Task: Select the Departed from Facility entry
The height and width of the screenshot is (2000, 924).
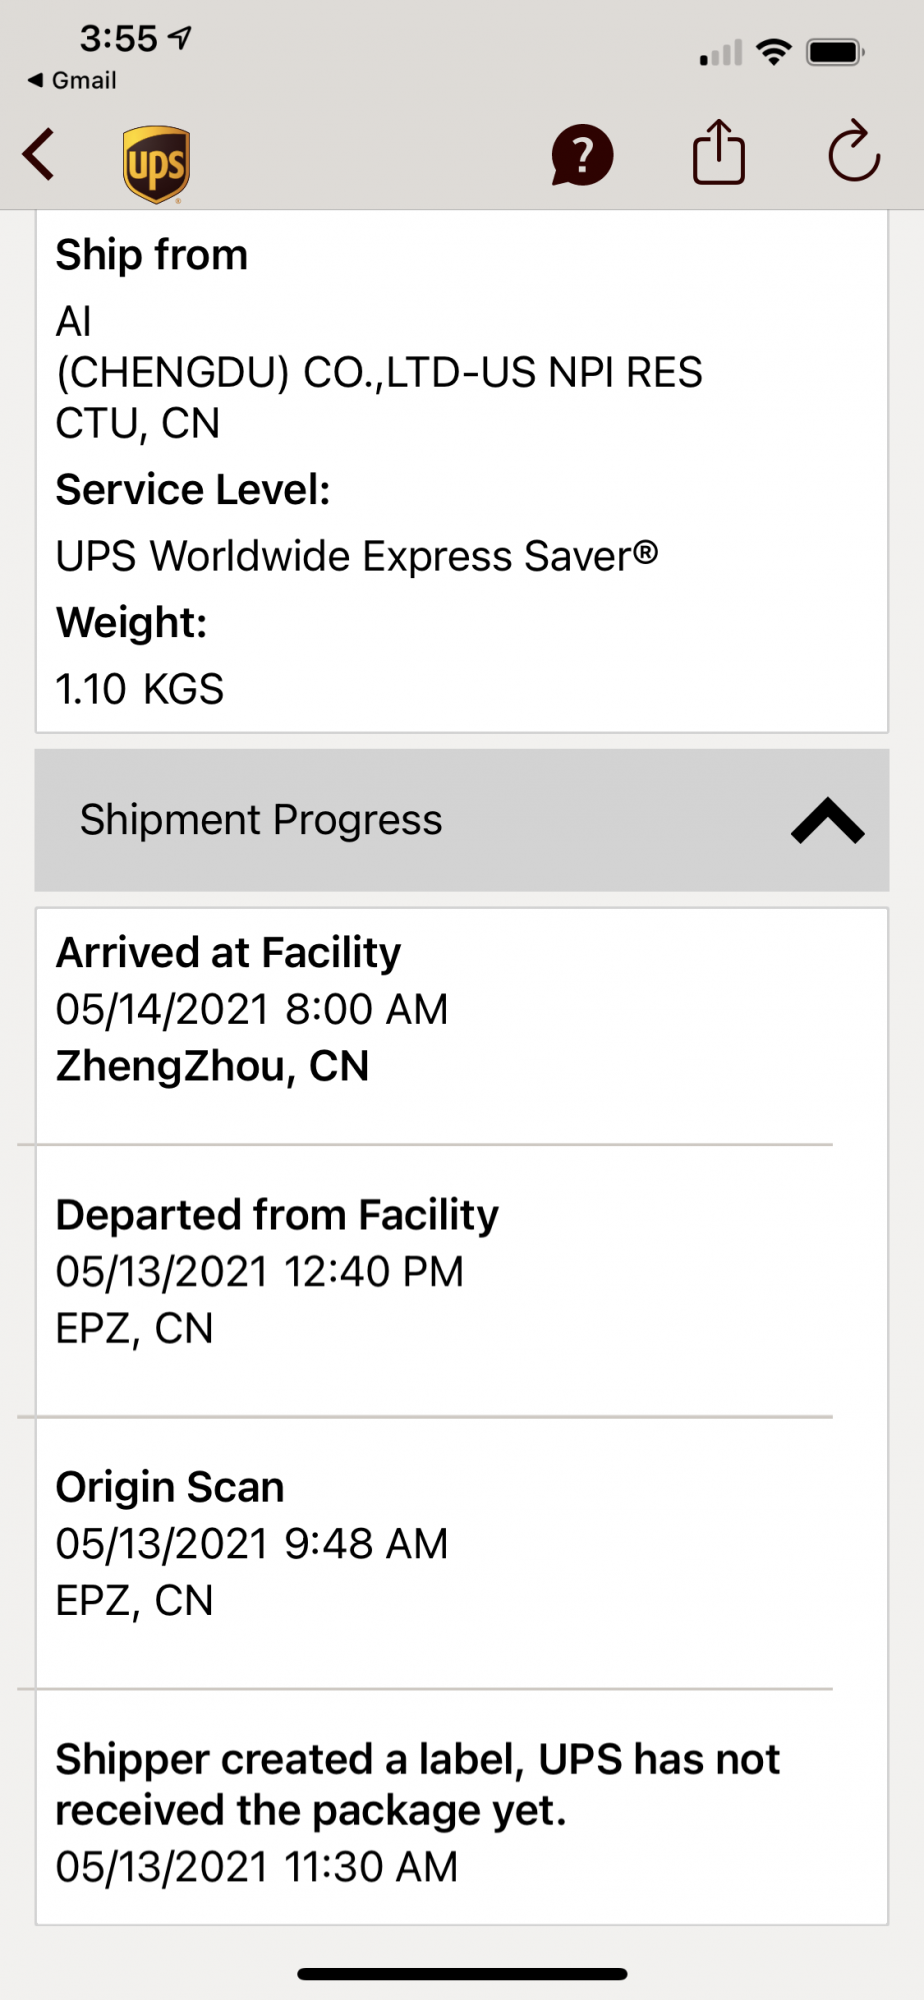Action: pos(276,1271)
